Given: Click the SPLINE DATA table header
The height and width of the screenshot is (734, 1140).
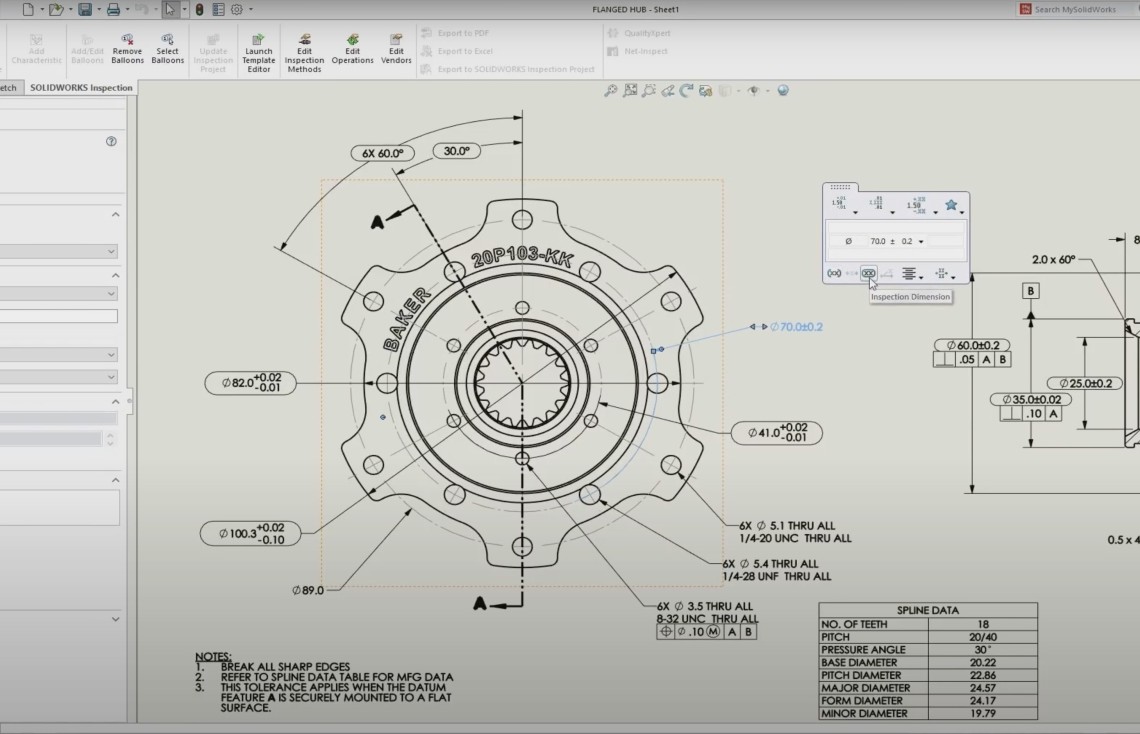Looking at the screenshot, I should [x=928, y=610].
